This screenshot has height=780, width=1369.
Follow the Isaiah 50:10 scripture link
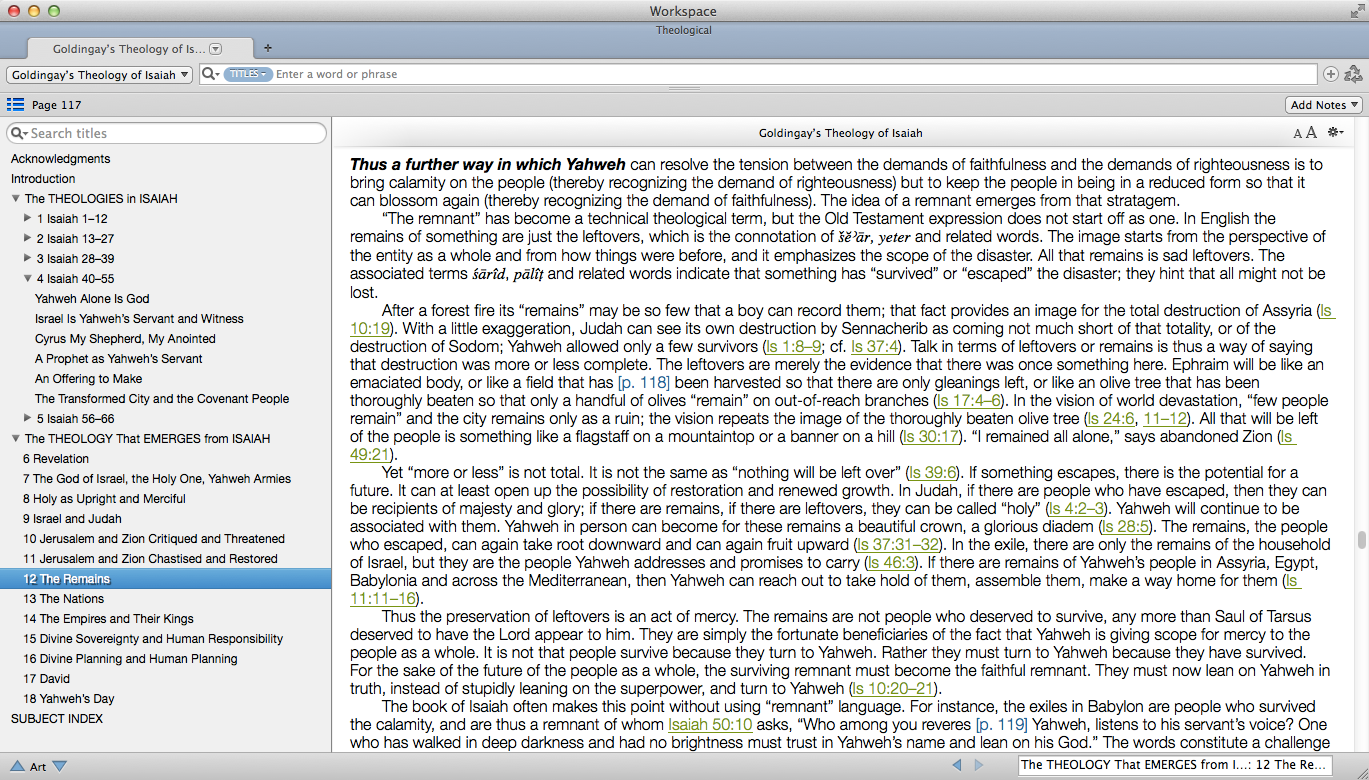(710, 725)
